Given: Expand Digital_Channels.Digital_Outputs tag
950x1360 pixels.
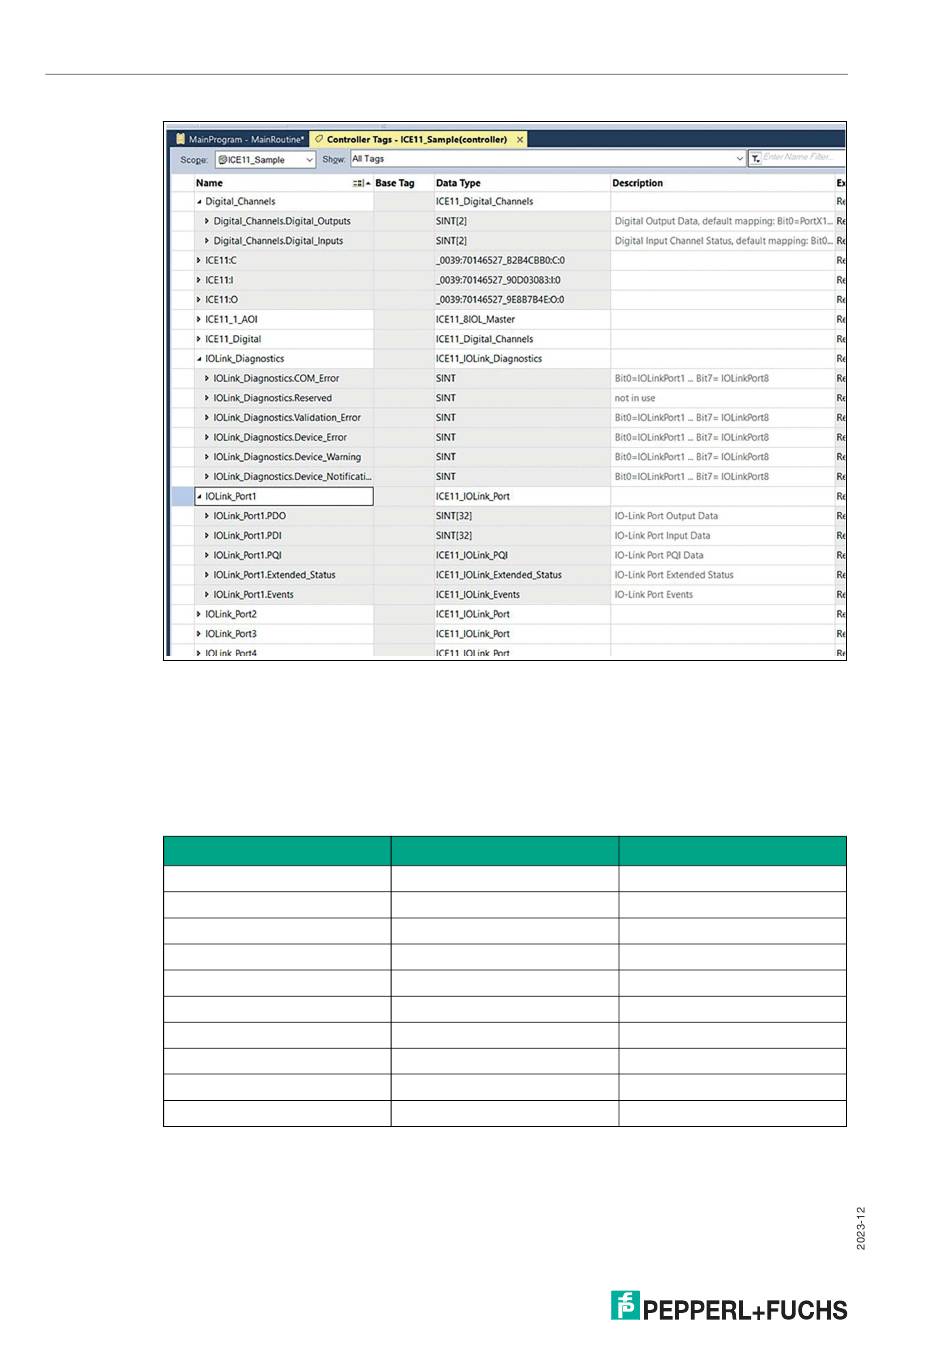Looking at the screenshot, I should (x=207, y=221).
